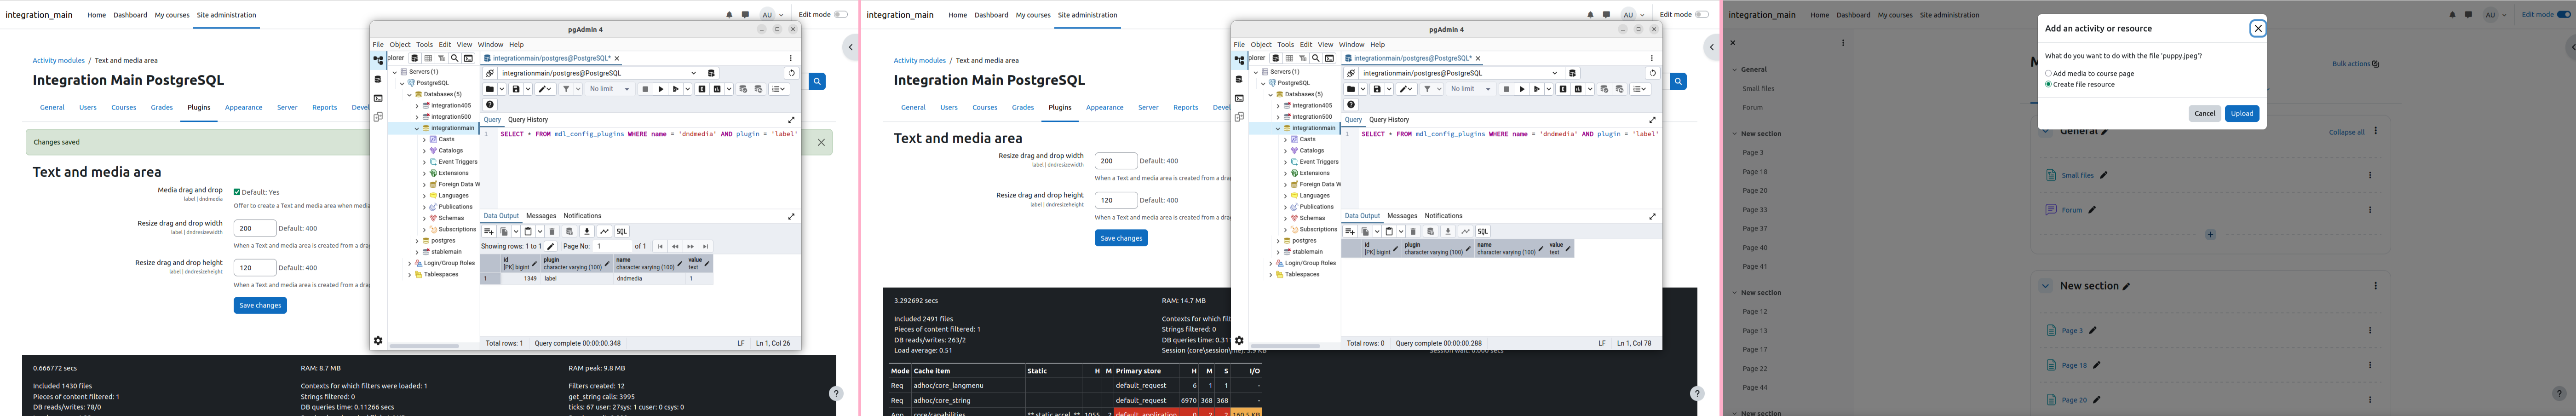This screenshot has width=2576, height=416.
Task: Close the Add an activity or resource dialog
Action: point(2257,28)
